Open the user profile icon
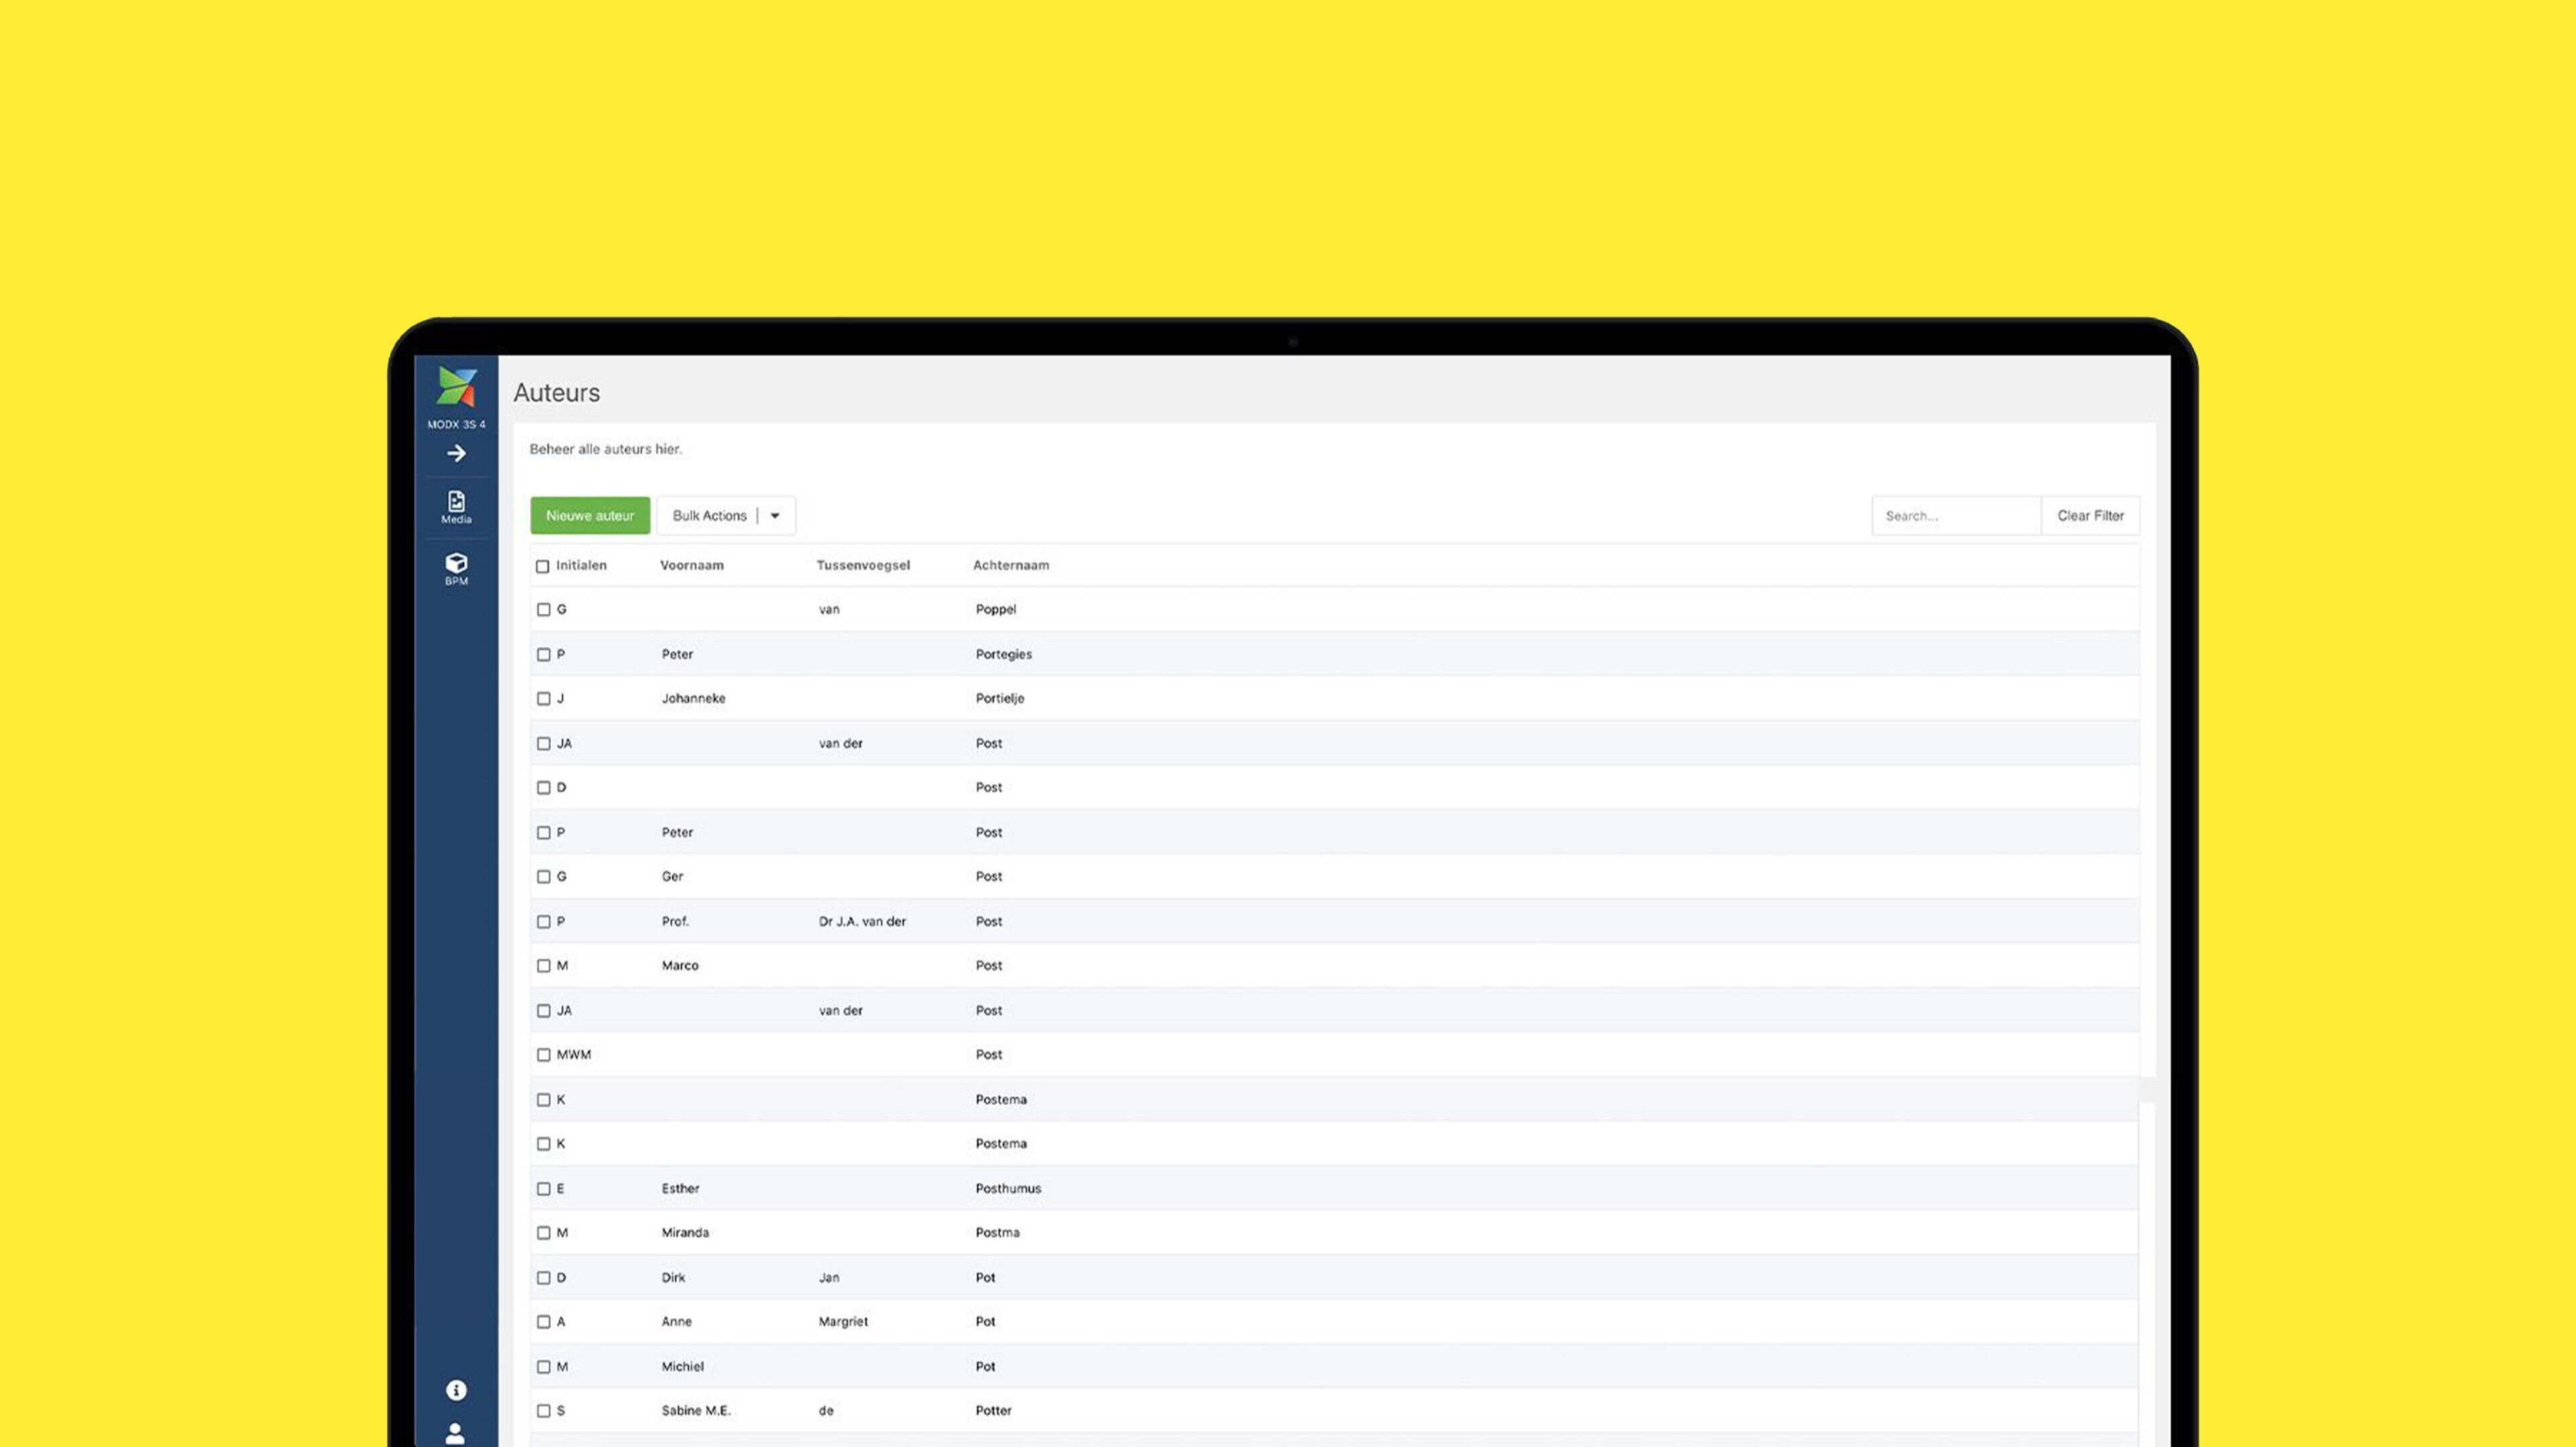Screen dimensions: 2576x1447 click(455, 1434)
